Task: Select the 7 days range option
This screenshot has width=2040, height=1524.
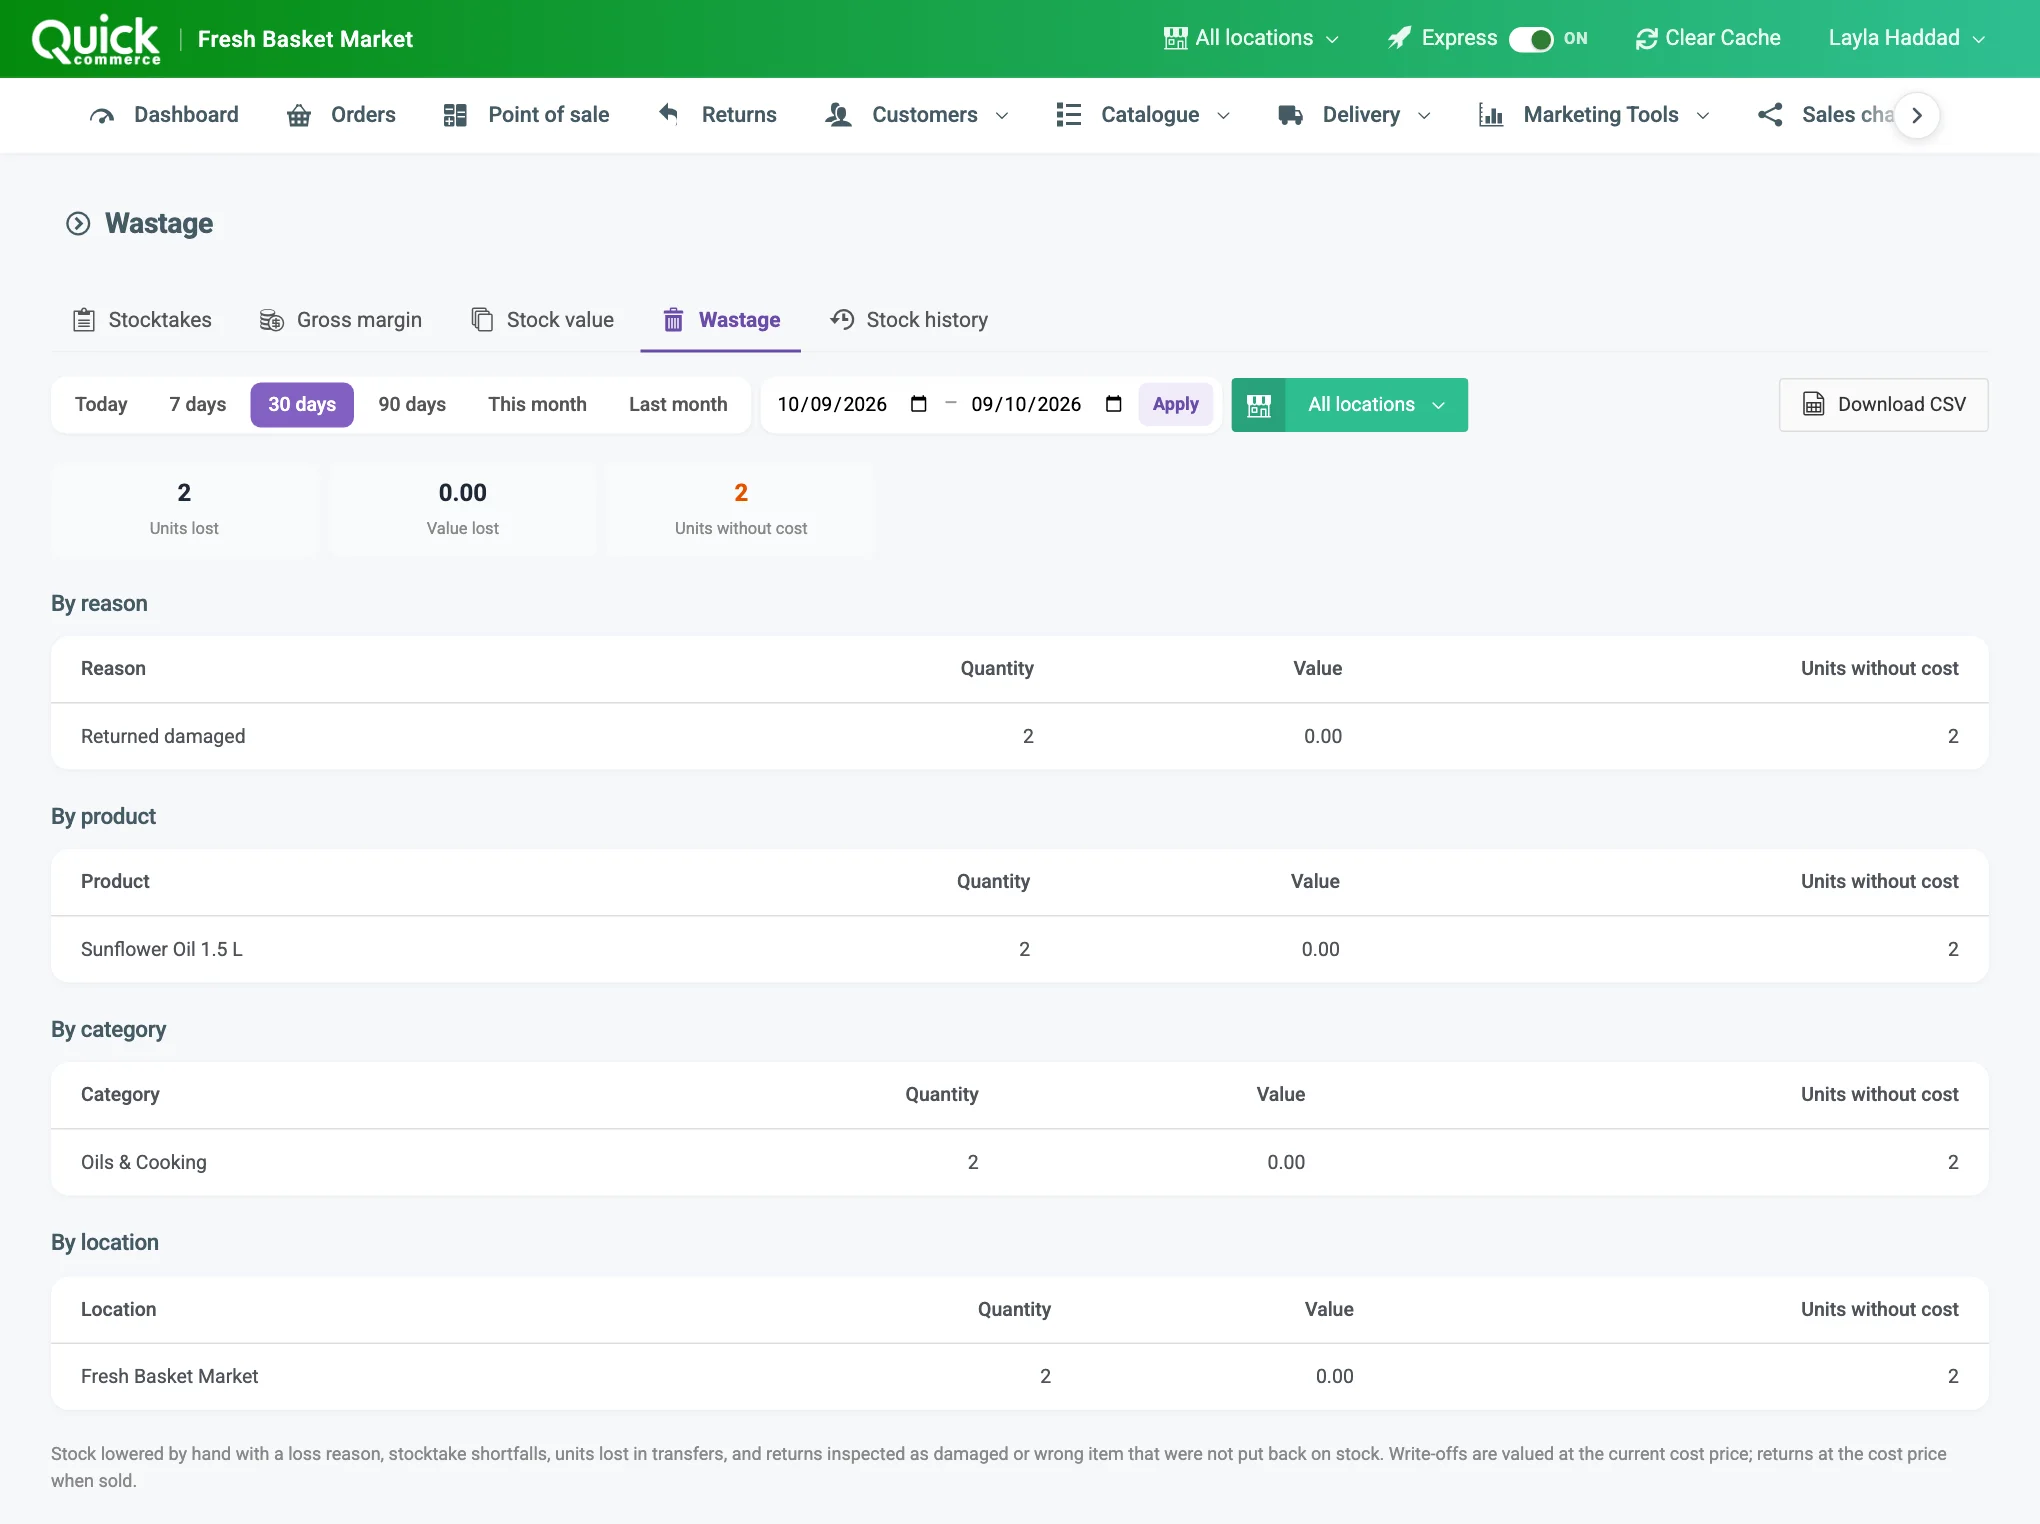Action: click(x=197, y=405)
